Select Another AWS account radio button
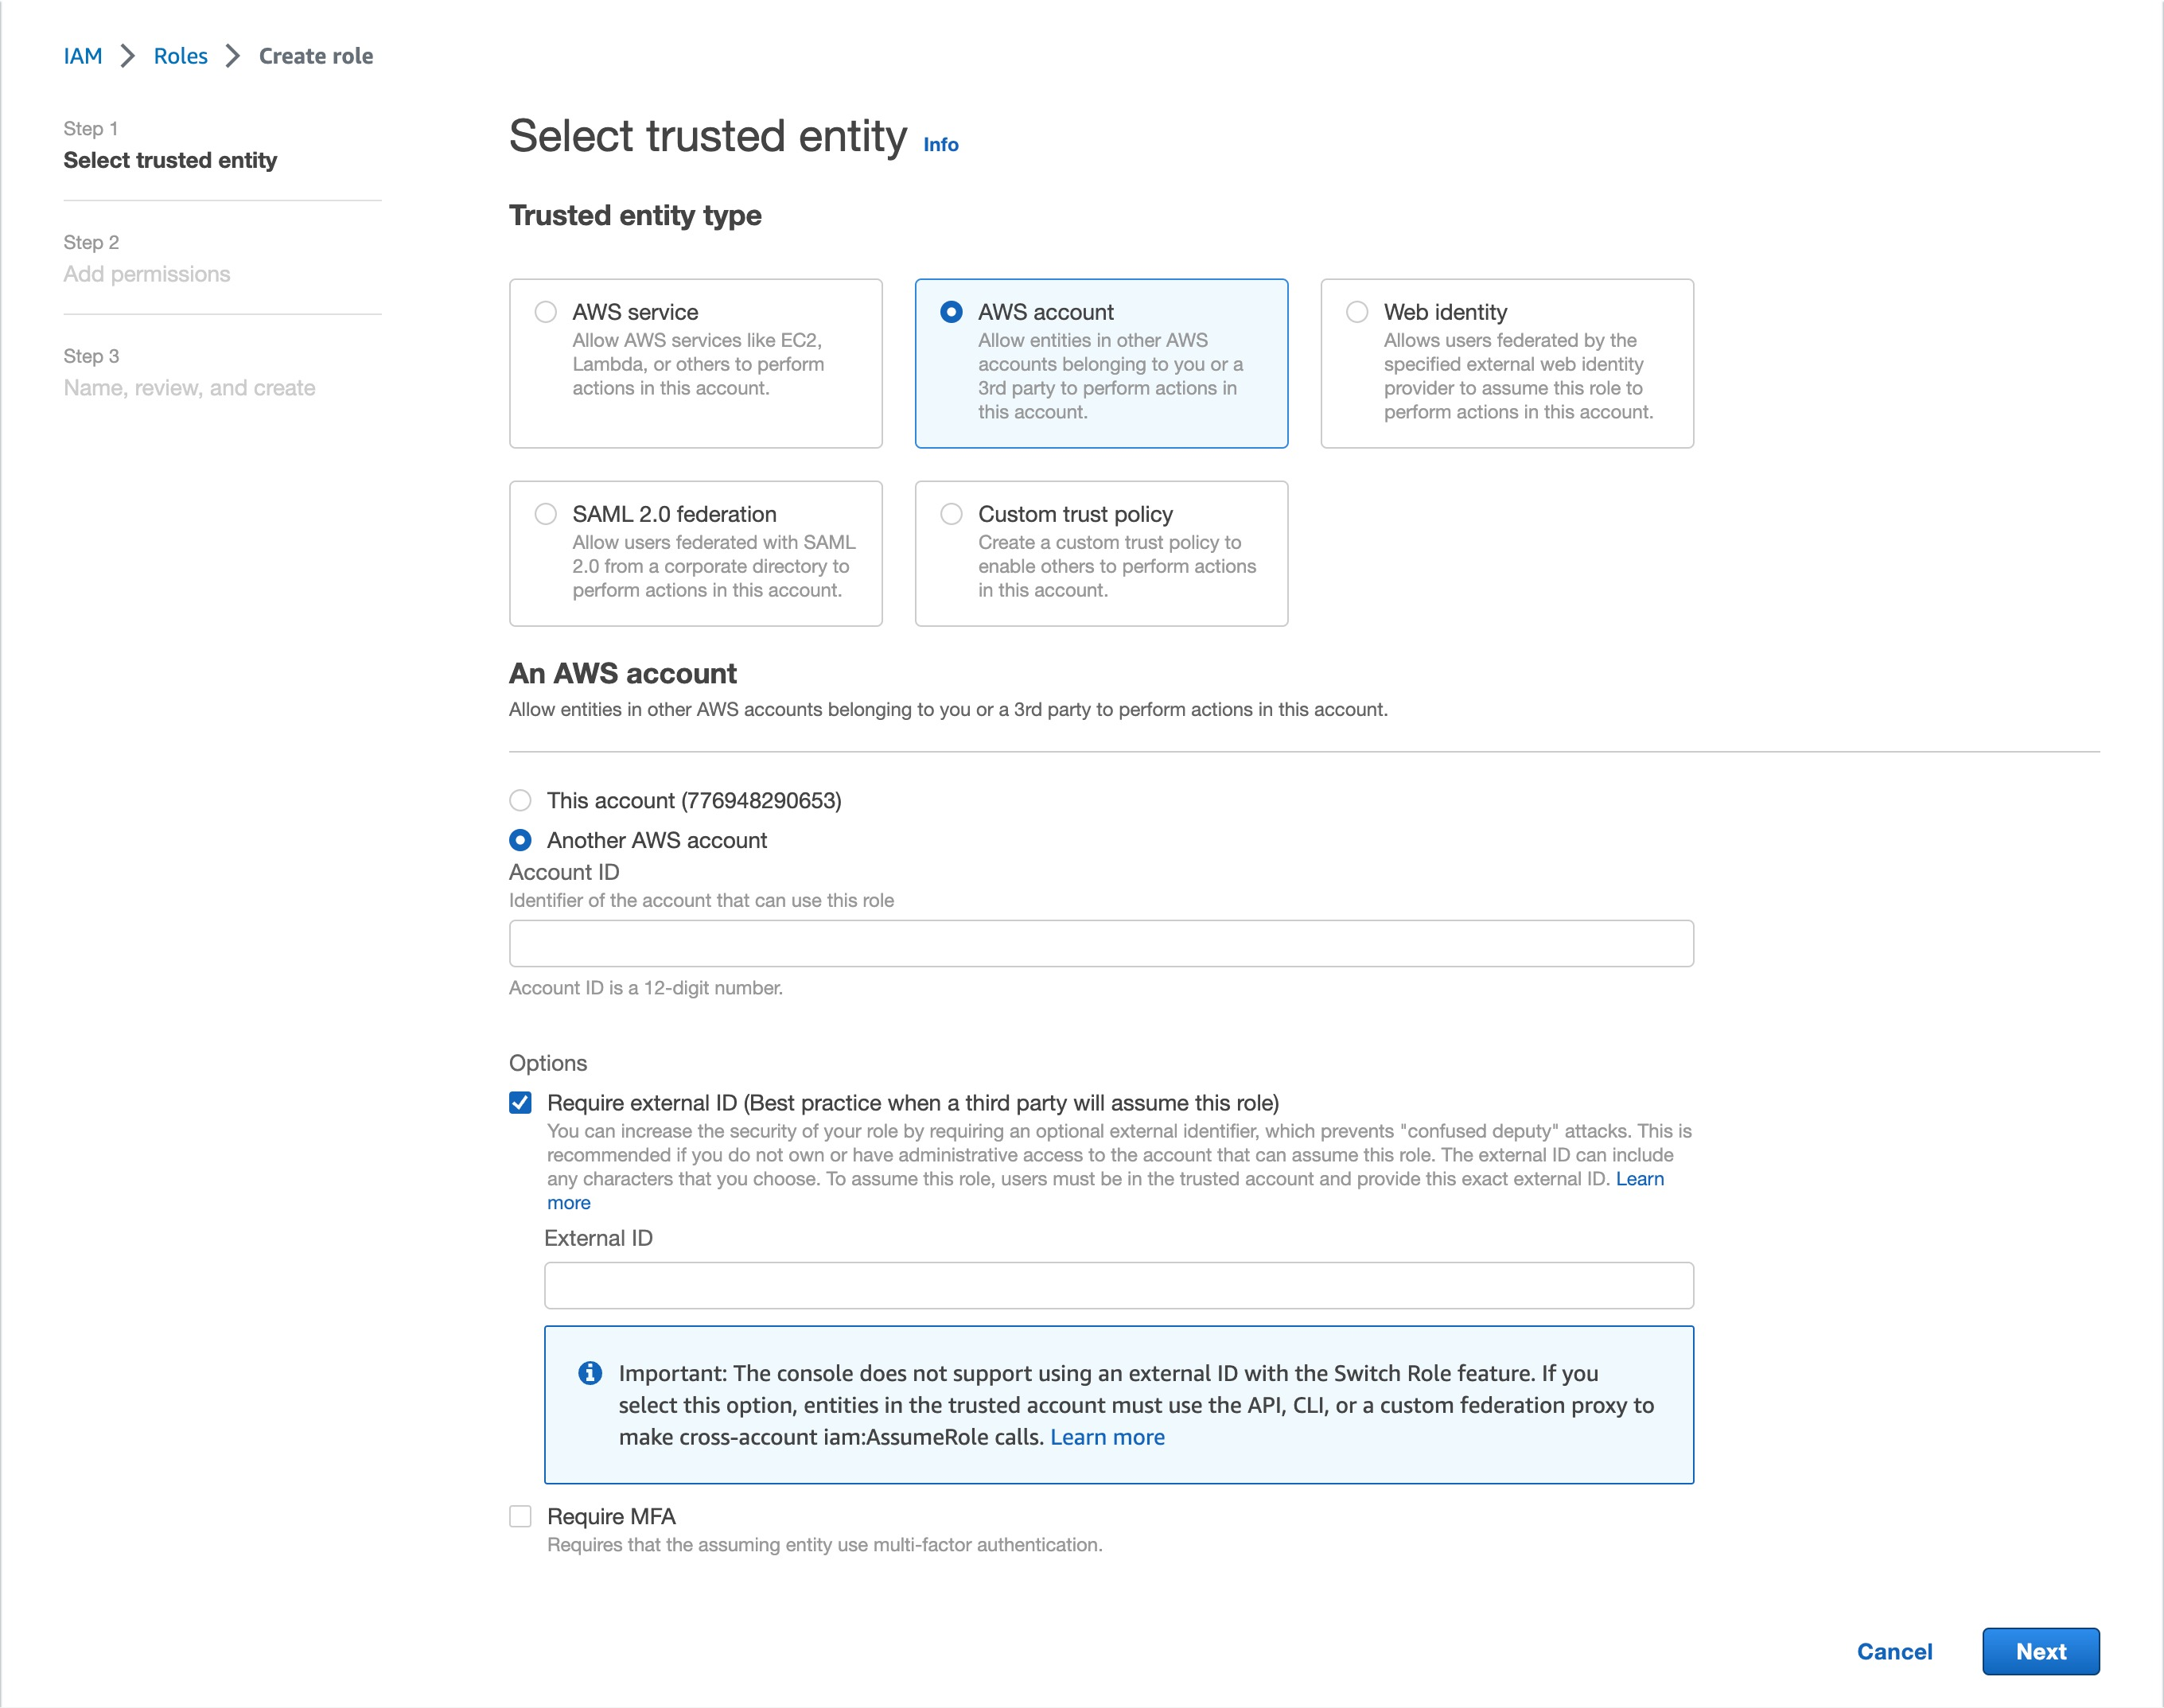This screenshot has height=1708, width=2164. (520, 840)
